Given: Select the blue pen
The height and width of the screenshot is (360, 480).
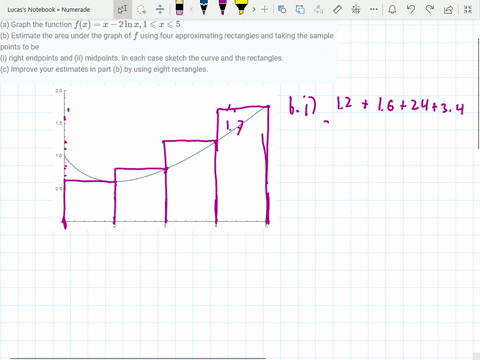Looking at the screenshot, I should (204, 8).
